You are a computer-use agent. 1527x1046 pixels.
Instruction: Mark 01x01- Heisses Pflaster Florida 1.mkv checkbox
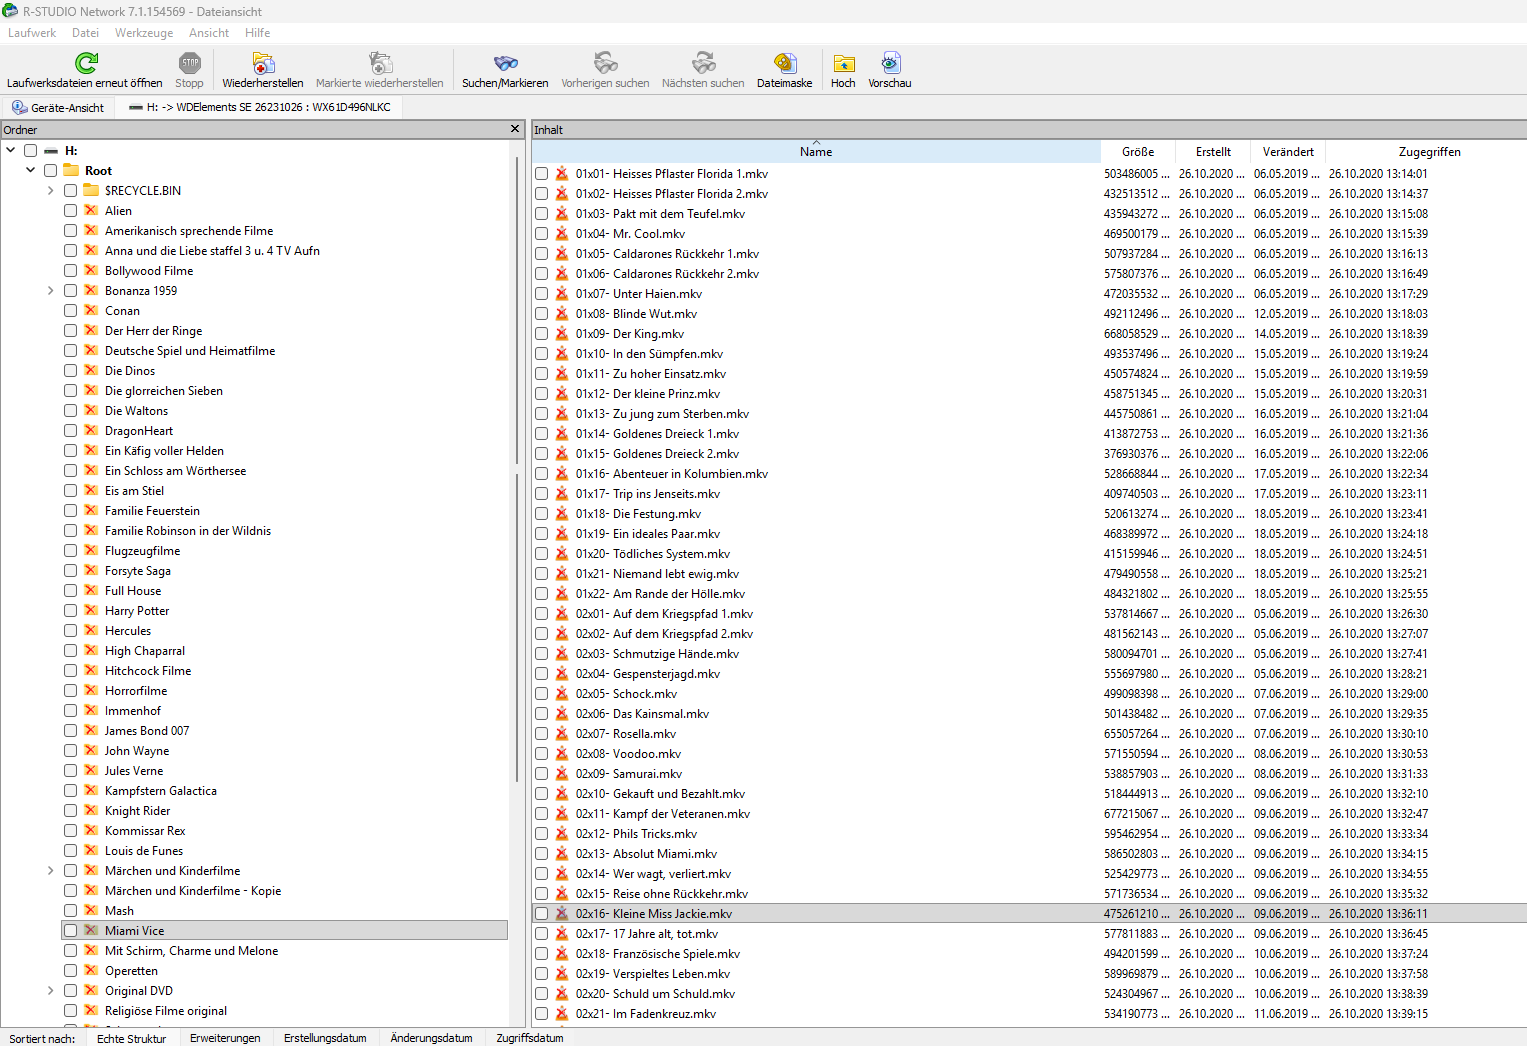pyautogui.click(x=542, y=173)
